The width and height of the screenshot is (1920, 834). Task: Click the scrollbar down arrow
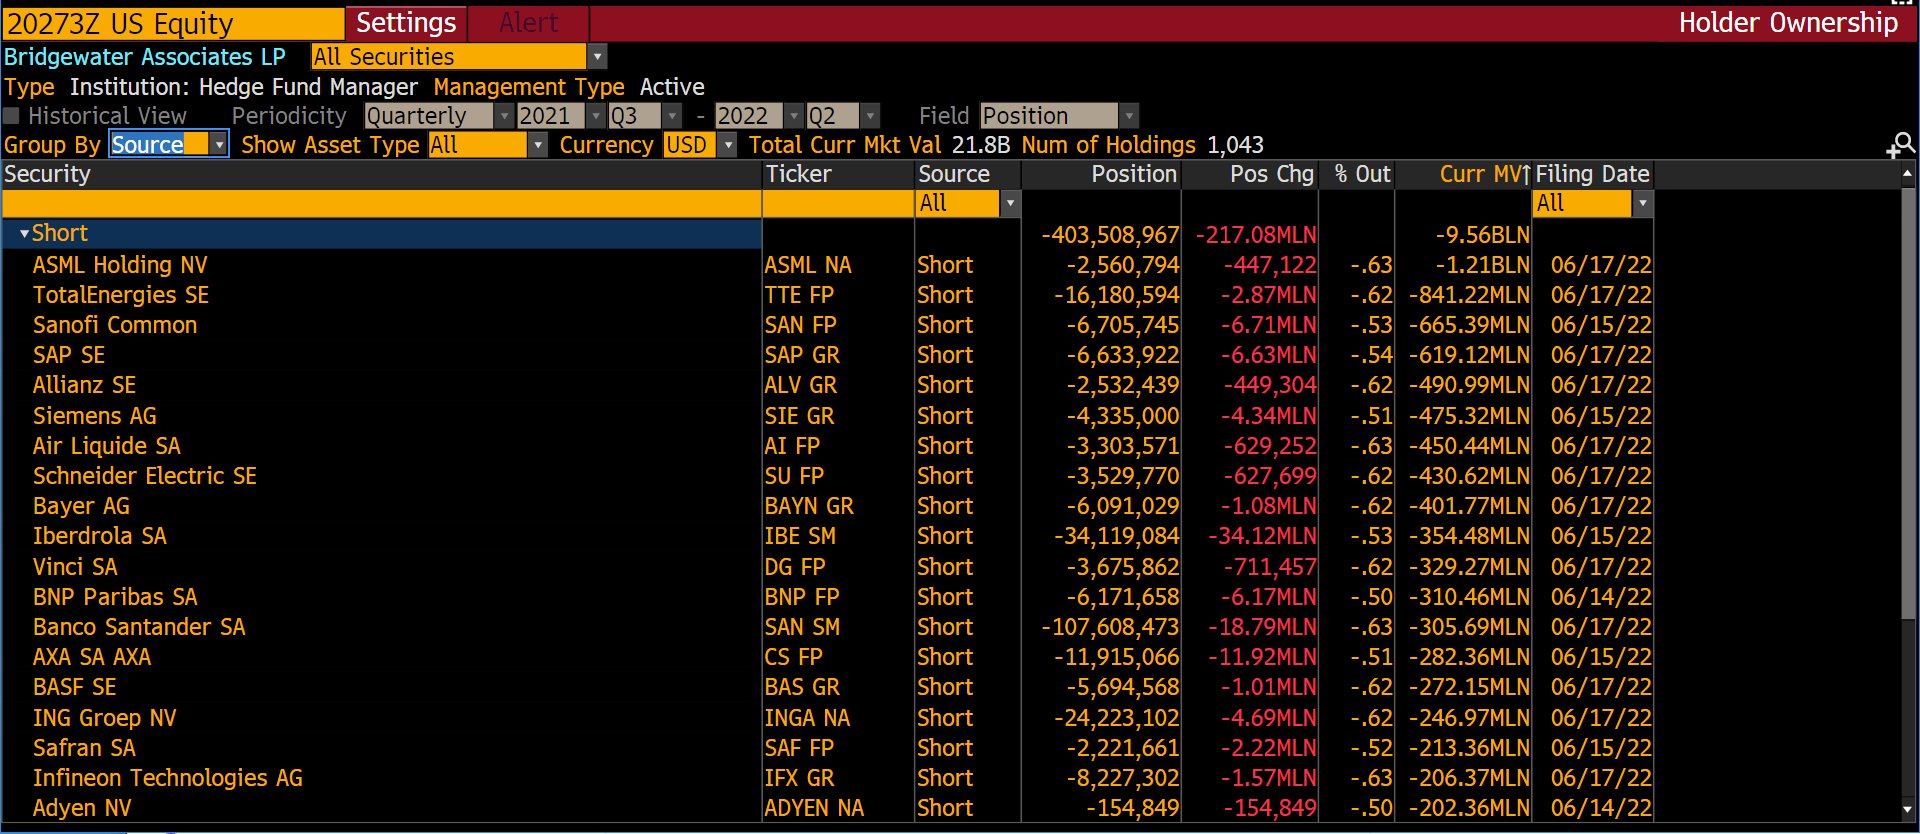pos(1908,809)
